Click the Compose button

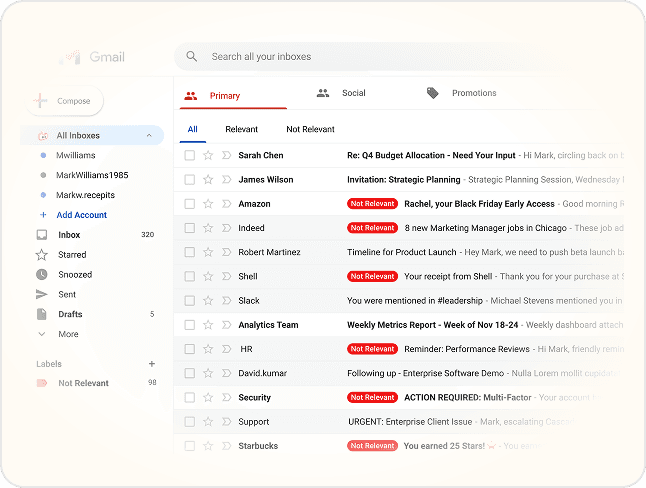[64, 101]
